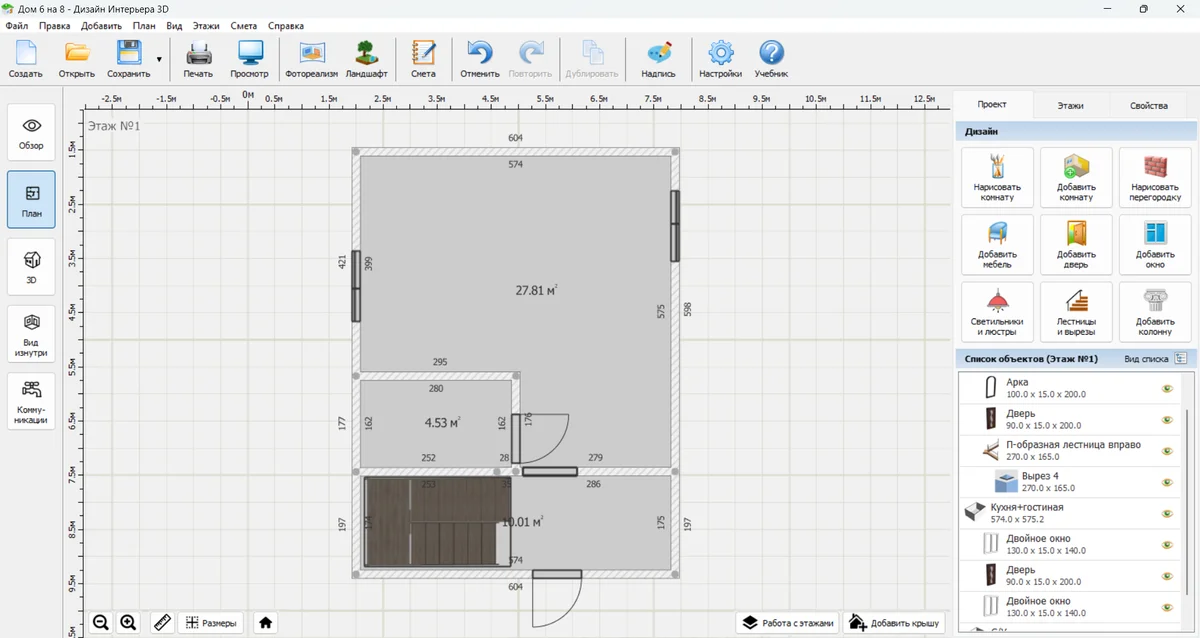Click Светильники и люстры tool
The height and width of the screenshot is (638, 1200).
pos(997,311)
